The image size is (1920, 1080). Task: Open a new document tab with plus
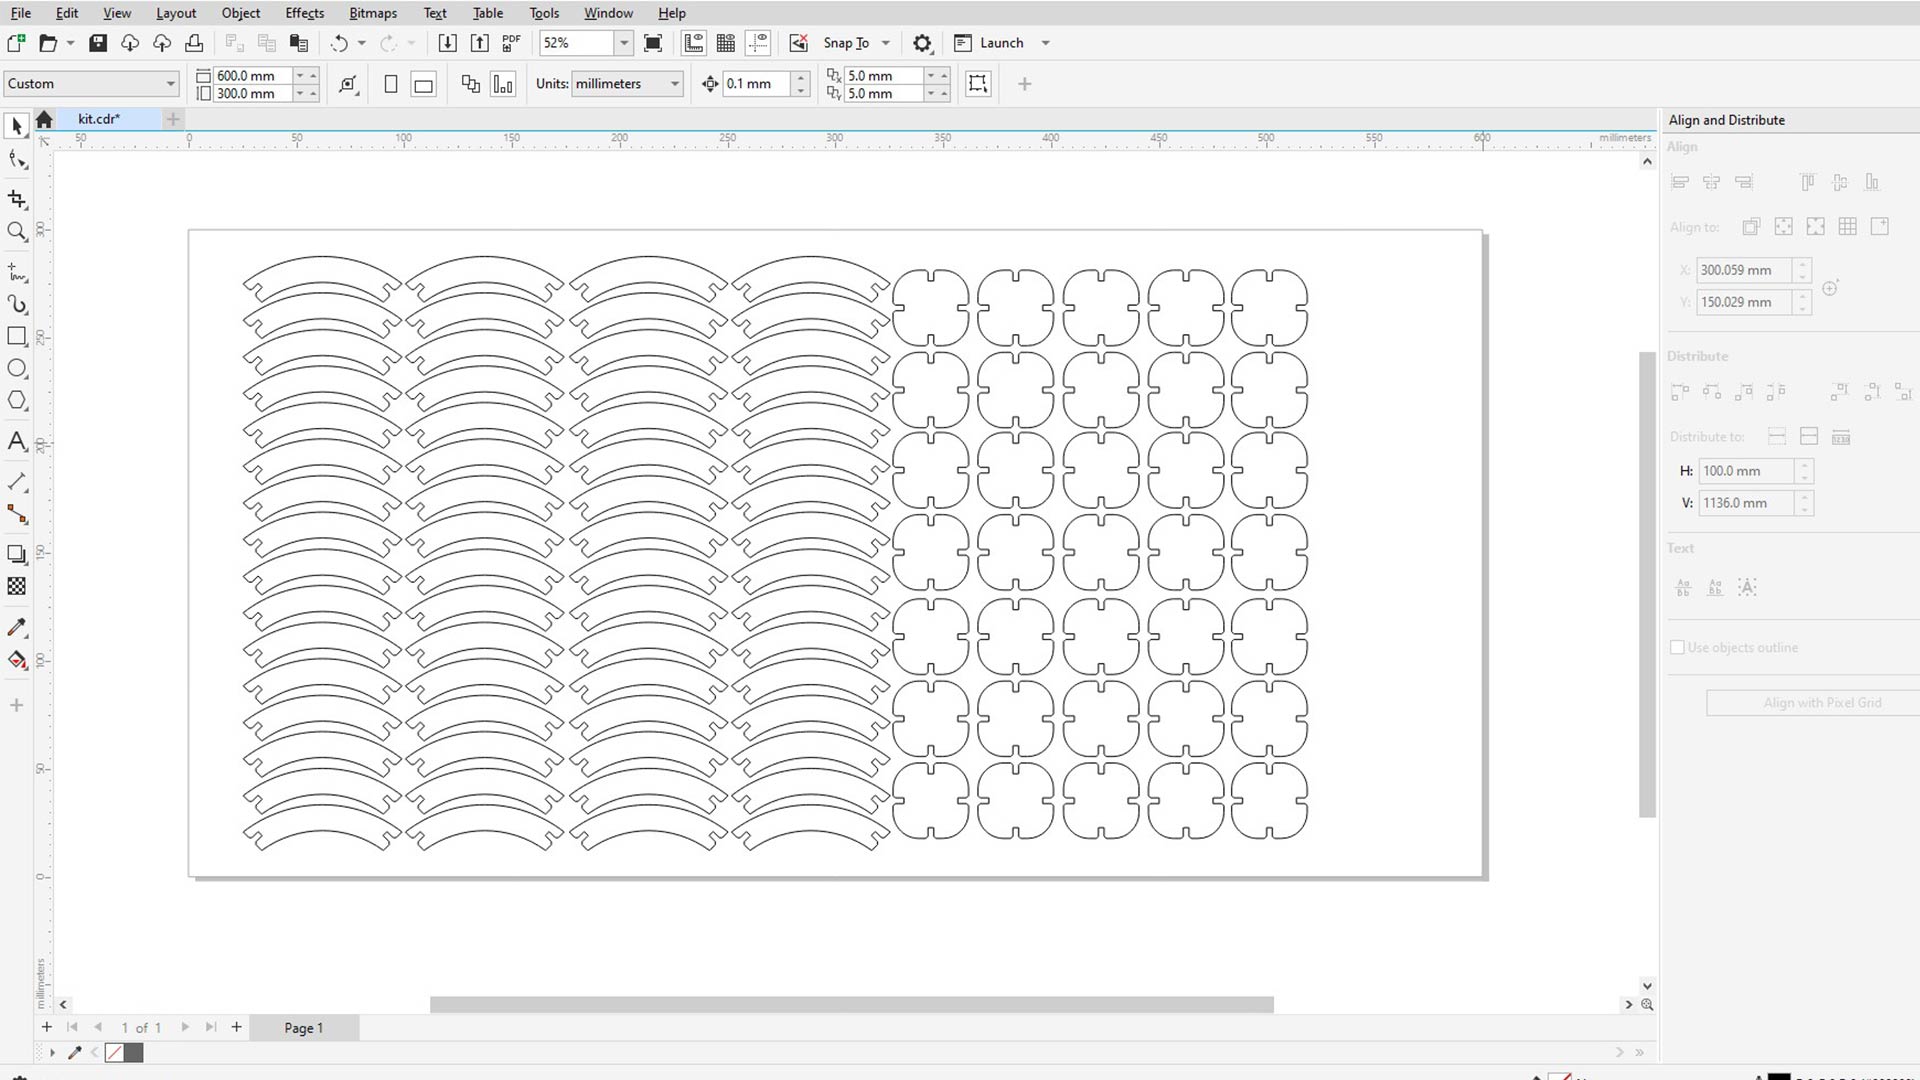(x=173, y=119)
